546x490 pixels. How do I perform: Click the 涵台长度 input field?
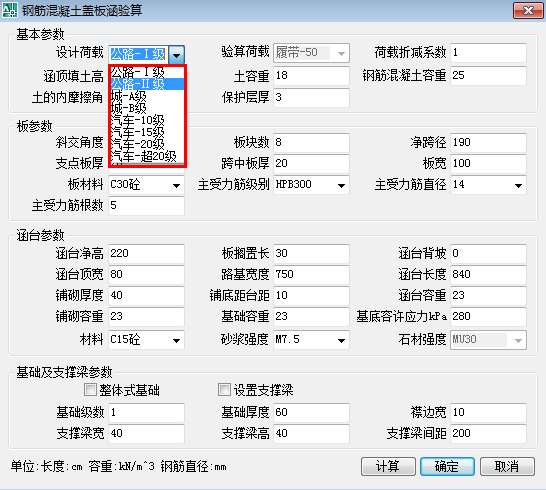pyautogui.click(x=488, y=274)
